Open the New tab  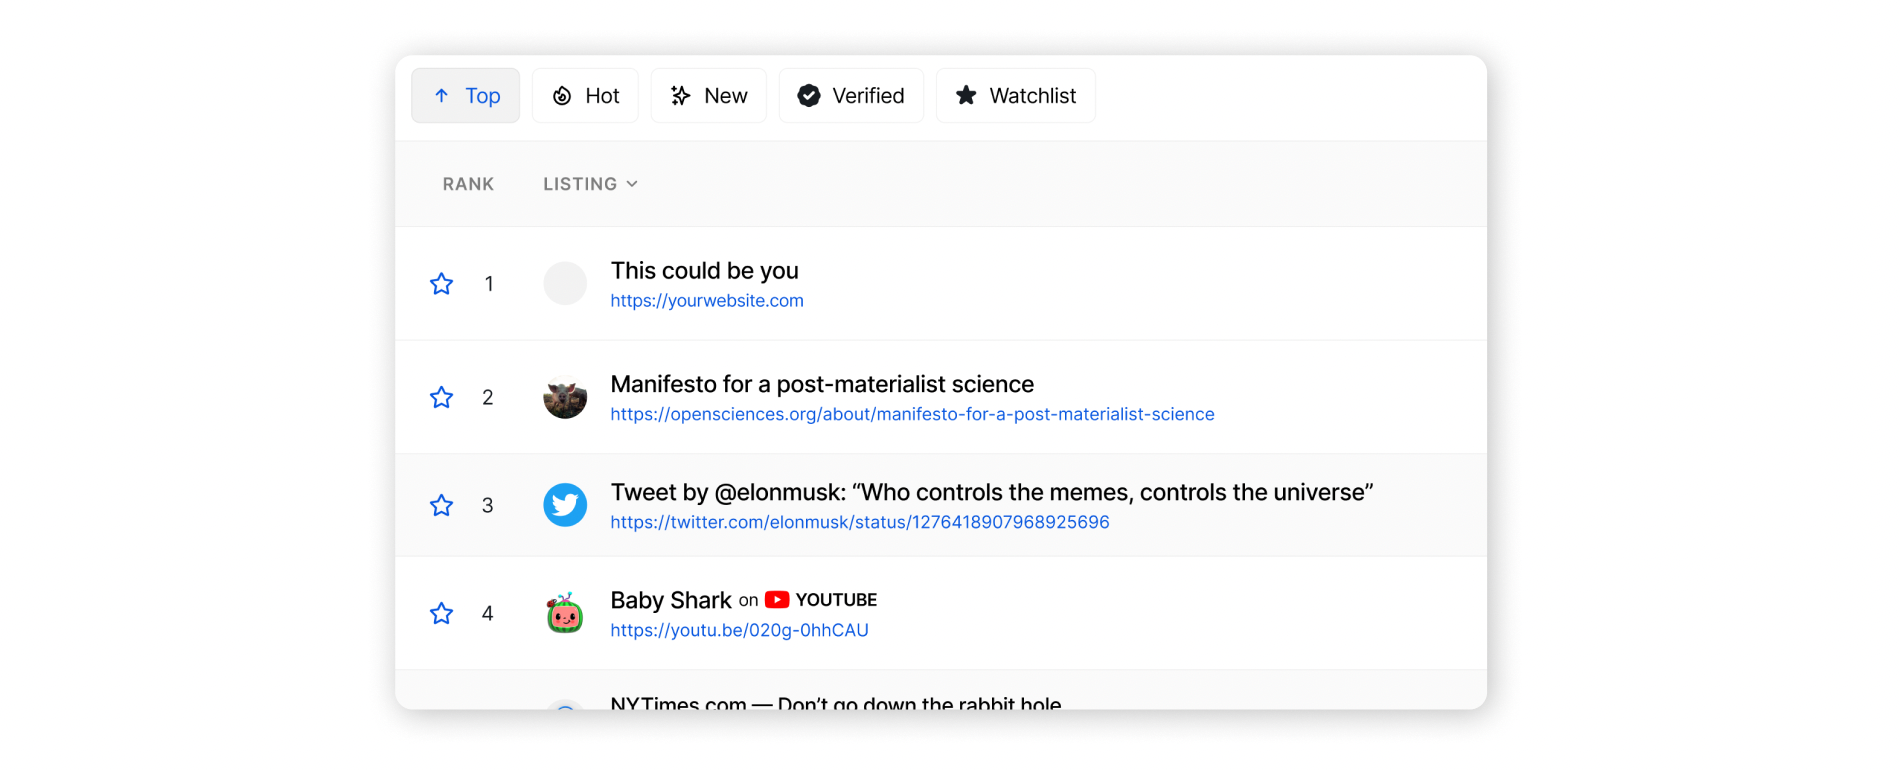pyautogui.click(x=708, y=96)
